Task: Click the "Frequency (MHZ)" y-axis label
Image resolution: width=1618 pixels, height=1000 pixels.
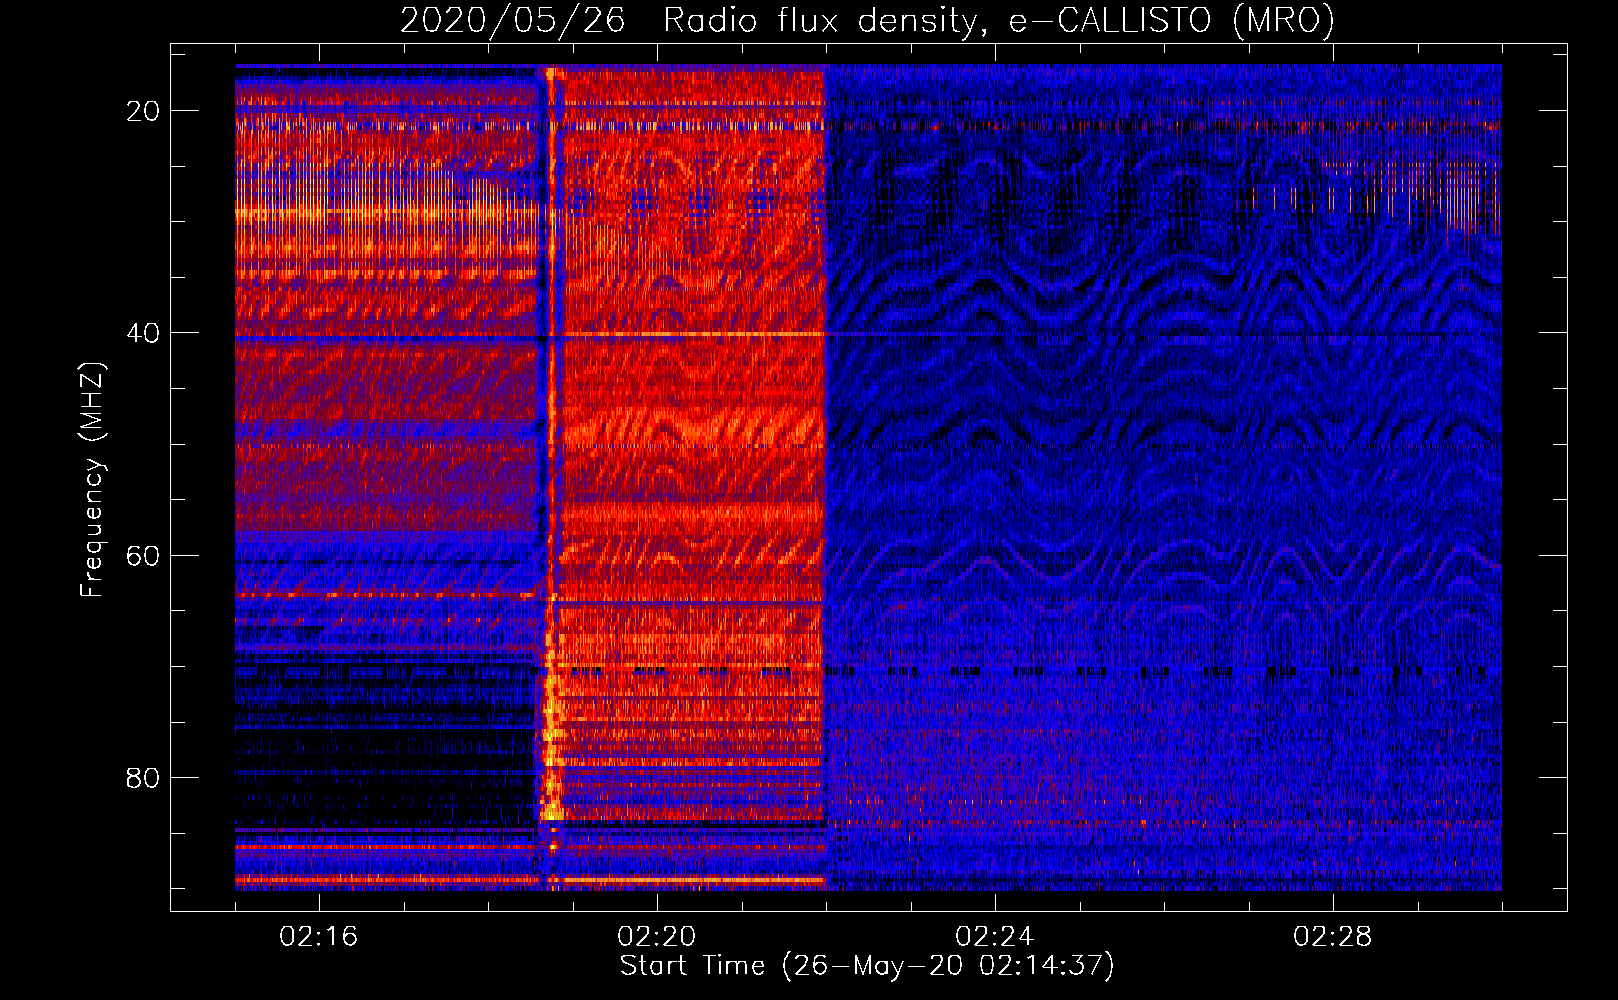Action: pyautogui.click(x=92, y=480)
